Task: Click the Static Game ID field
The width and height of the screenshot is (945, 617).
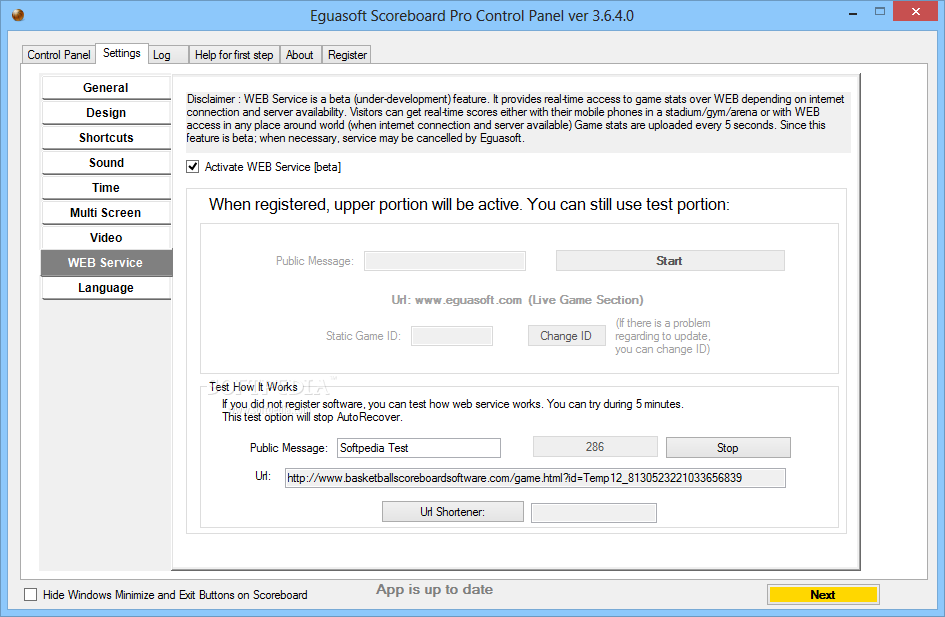Action: (x=452, y=336)
